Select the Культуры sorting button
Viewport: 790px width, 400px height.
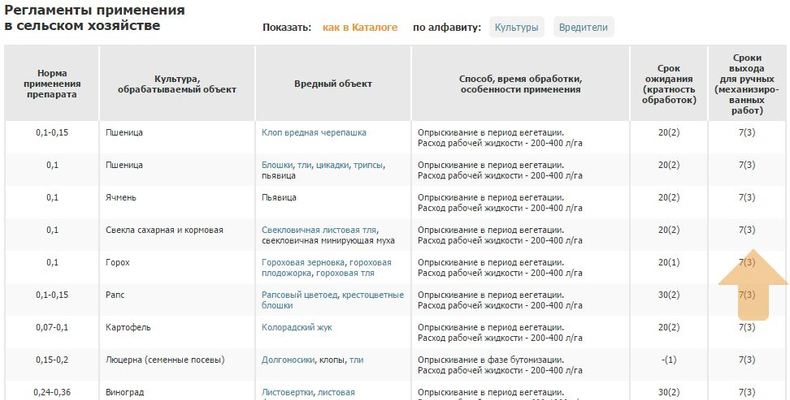click(x=516, y=27)
